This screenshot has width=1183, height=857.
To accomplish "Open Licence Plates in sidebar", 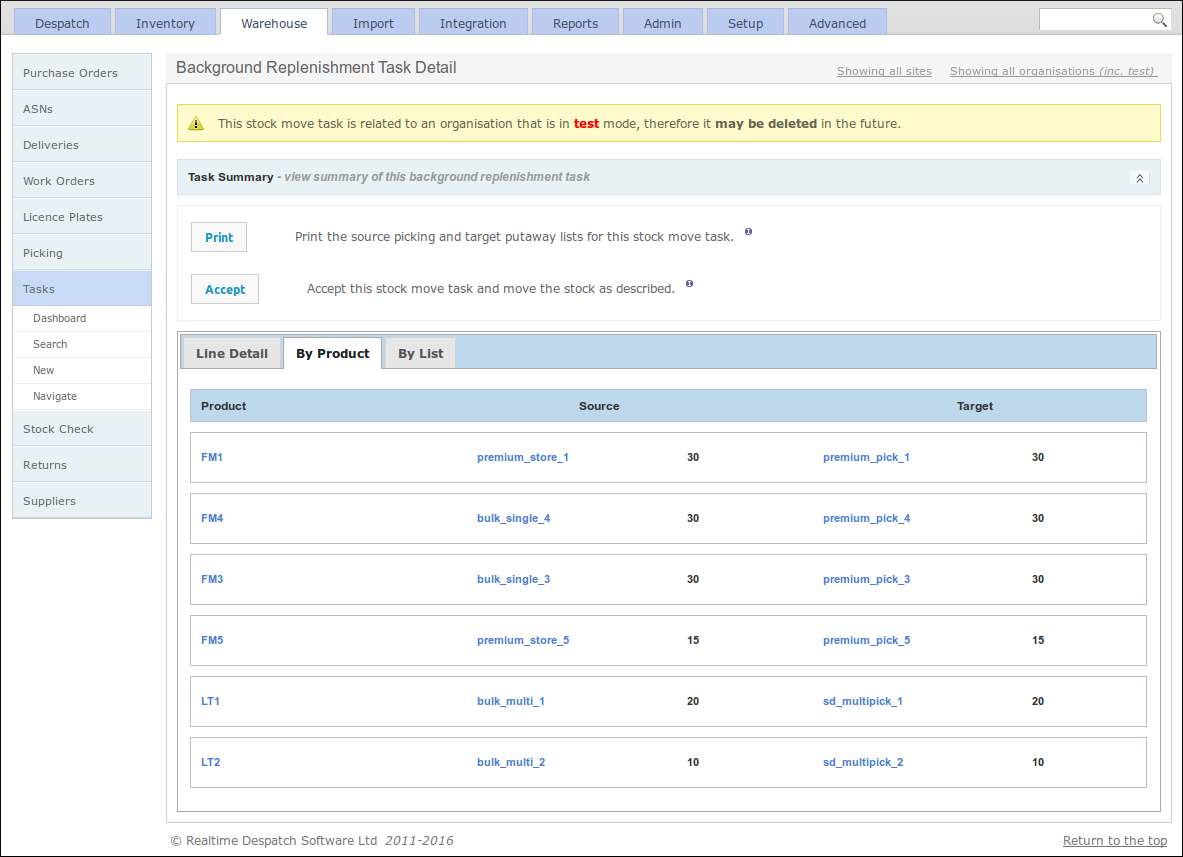I will click(x=82, y=217).
